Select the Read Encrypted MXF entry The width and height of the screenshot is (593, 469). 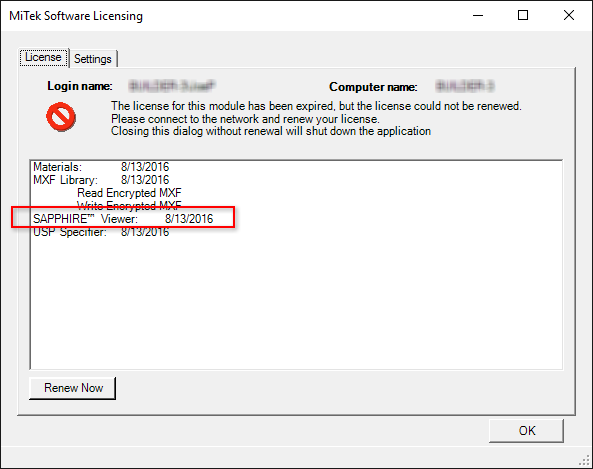pyautogui.click(x=129, y=193)
